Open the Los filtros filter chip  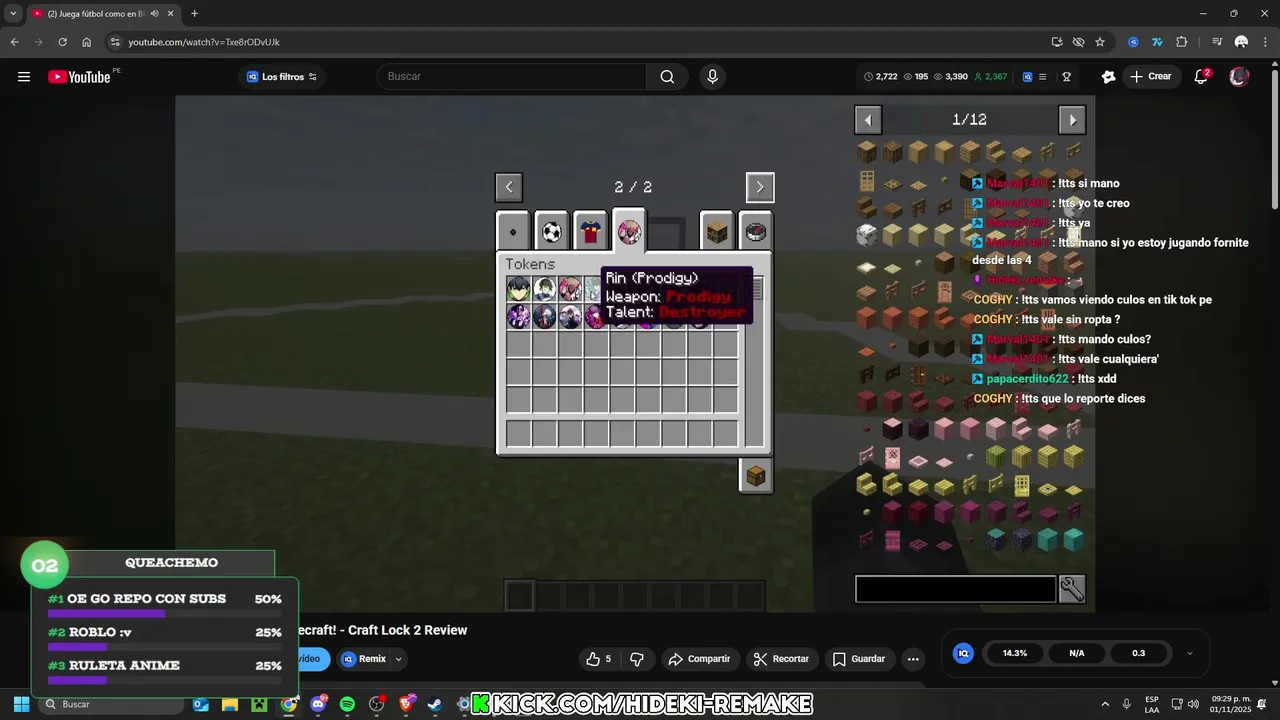(x=282, y=77)
